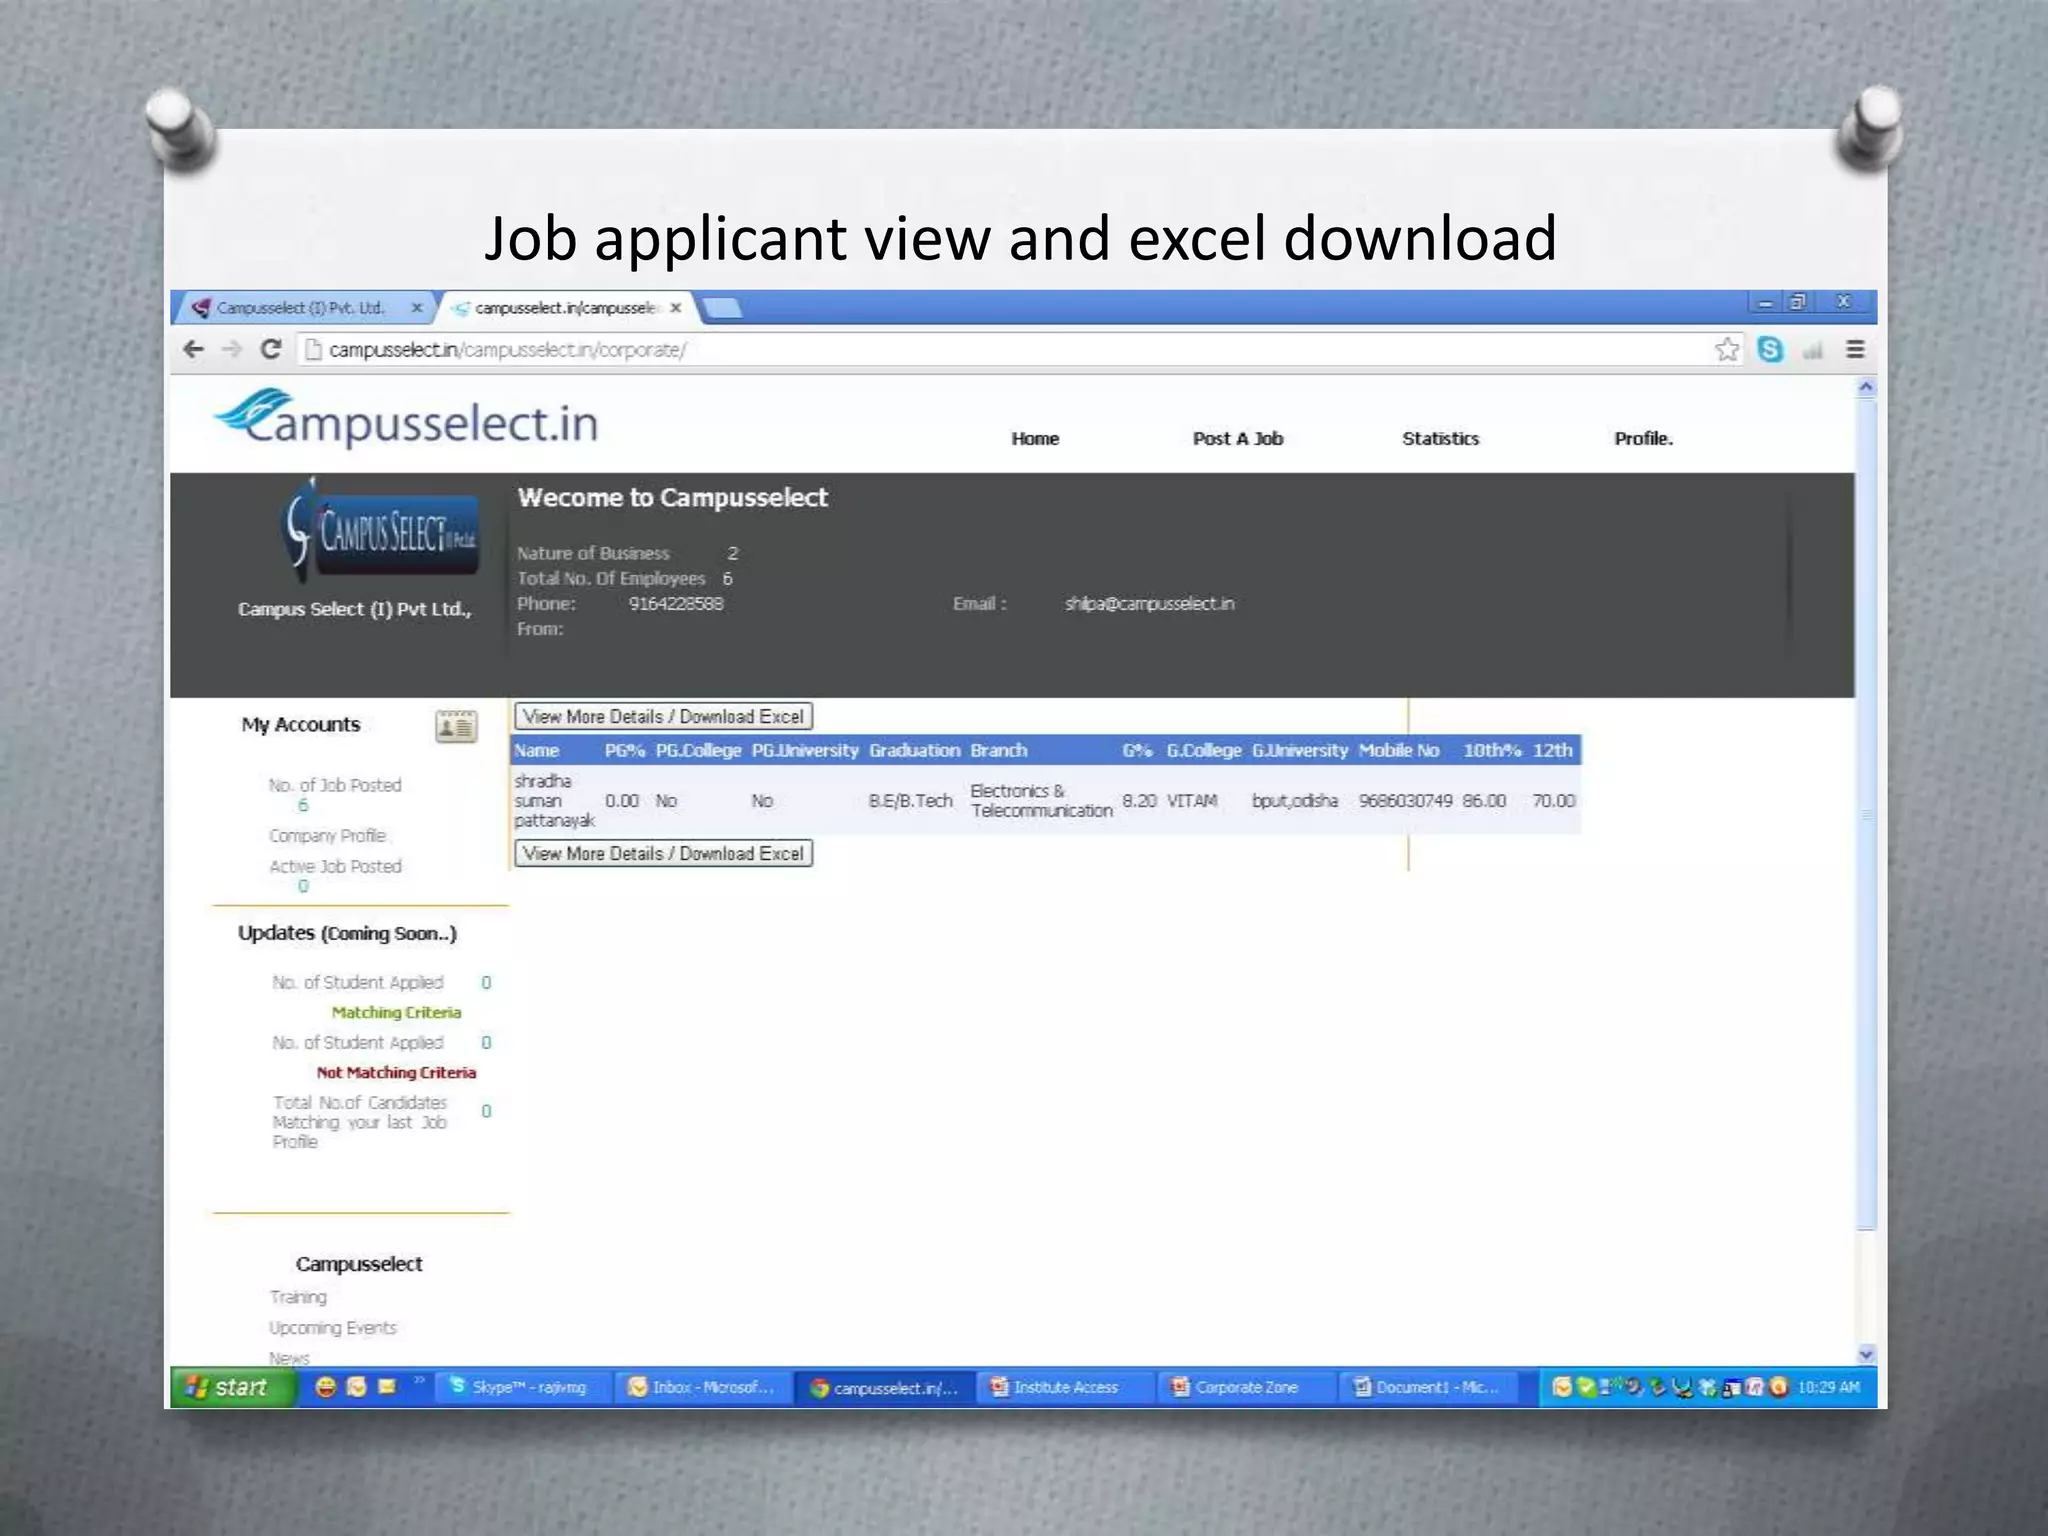Click the smiley quick launch icon in the taskbar
Viewport: 2048px width, 1536px height.
pyautogui.click(x=325, y=1387)
